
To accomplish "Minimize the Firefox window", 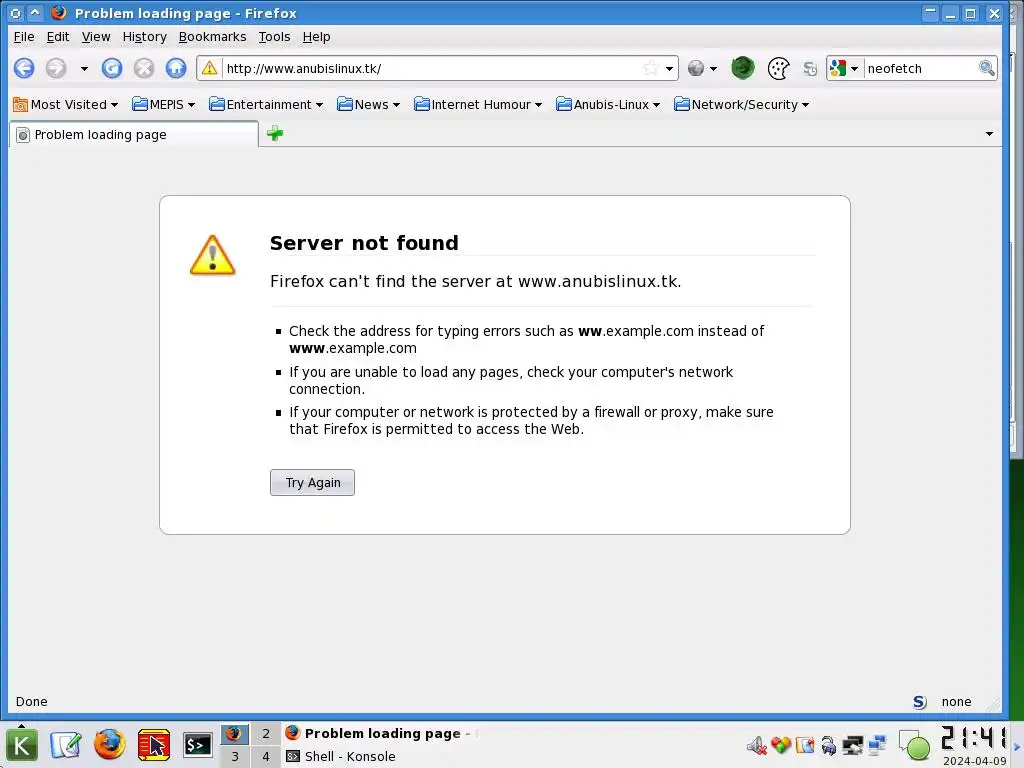I will (950, 13).
